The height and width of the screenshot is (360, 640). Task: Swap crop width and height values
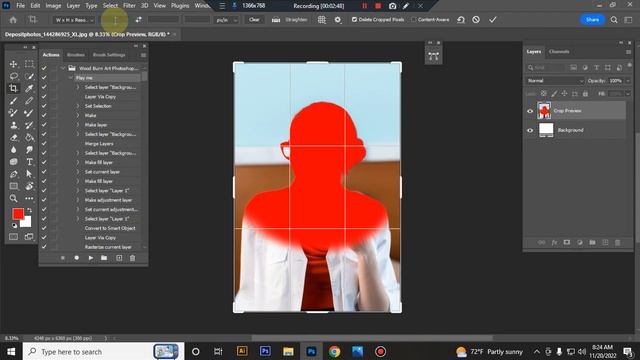coord(138,20)
